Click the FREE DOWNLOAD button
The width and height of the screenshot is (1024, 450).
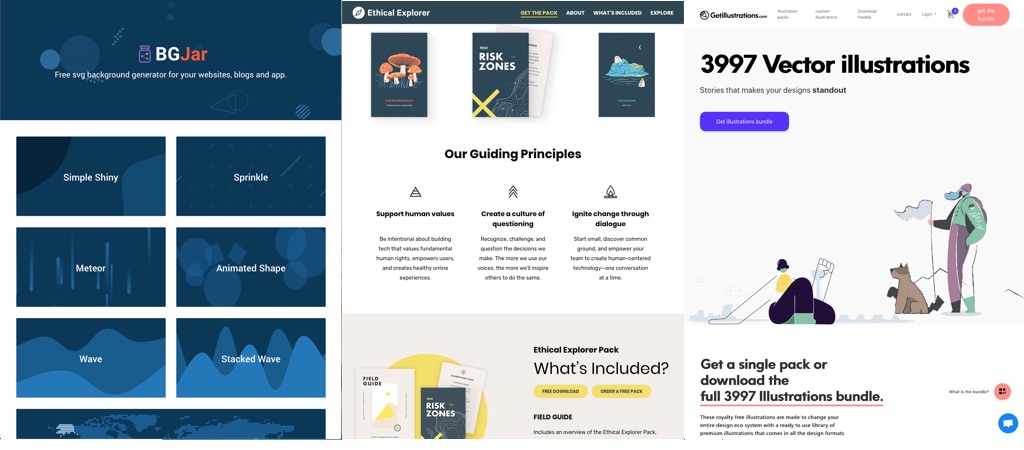coord(560,391)
